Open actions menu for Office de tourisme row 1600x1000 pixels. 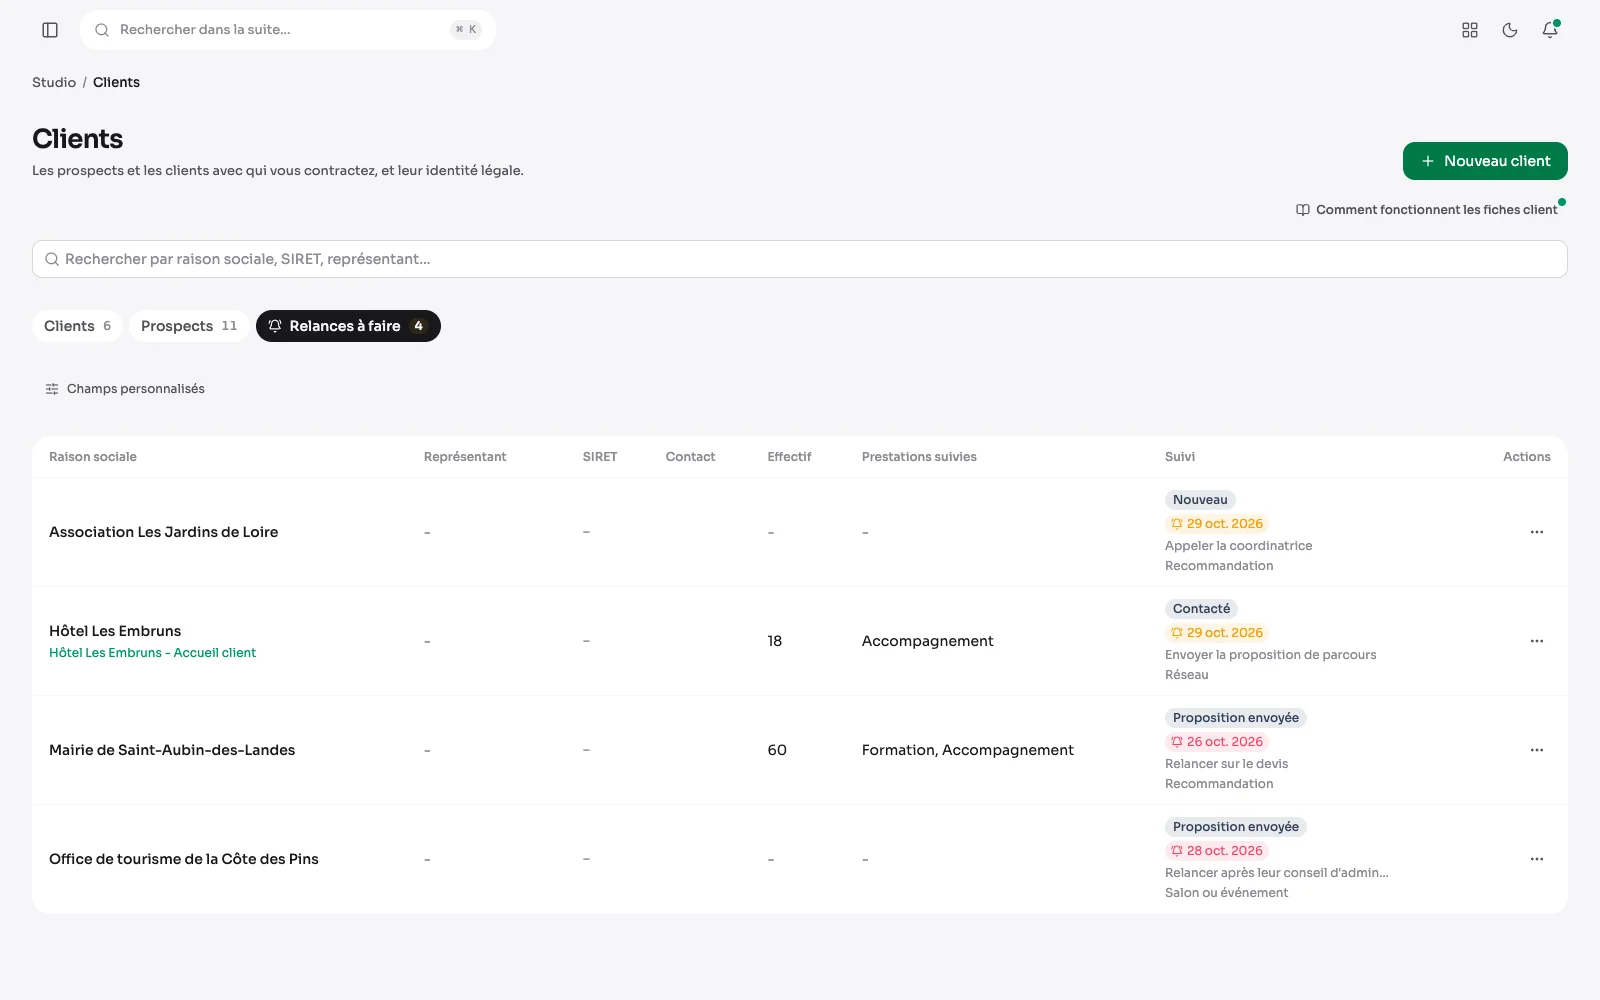point(1537,859)
